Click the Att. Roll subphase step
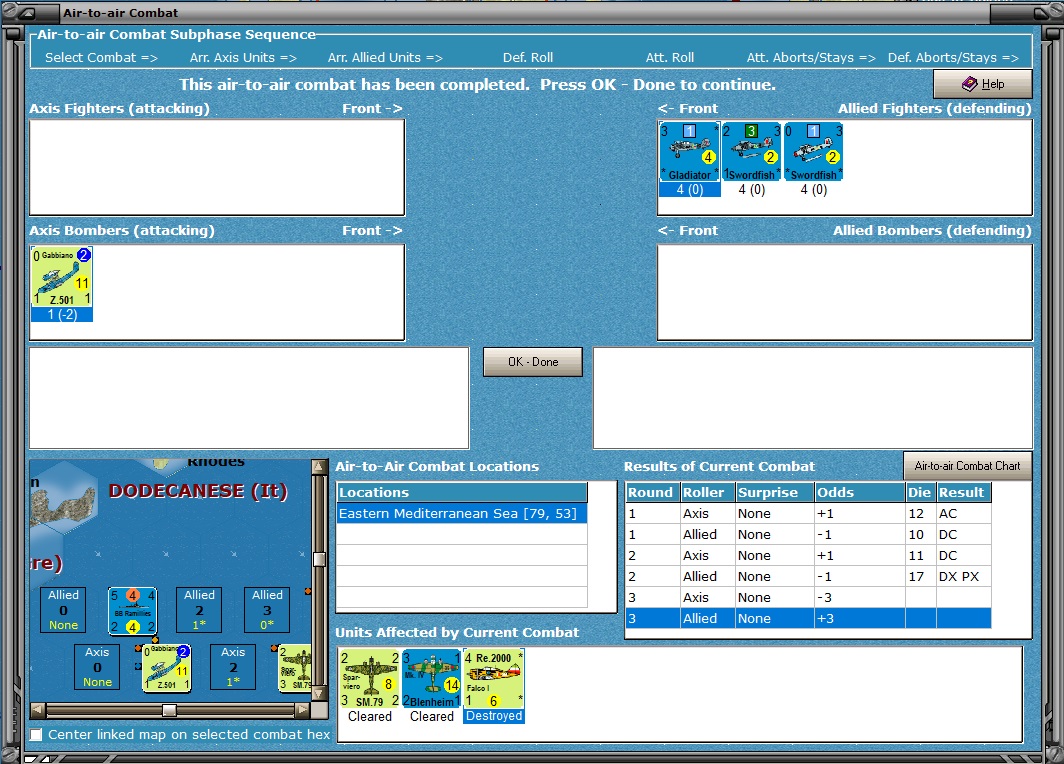This screenshot has width=1064, height=764. point(670,58)
